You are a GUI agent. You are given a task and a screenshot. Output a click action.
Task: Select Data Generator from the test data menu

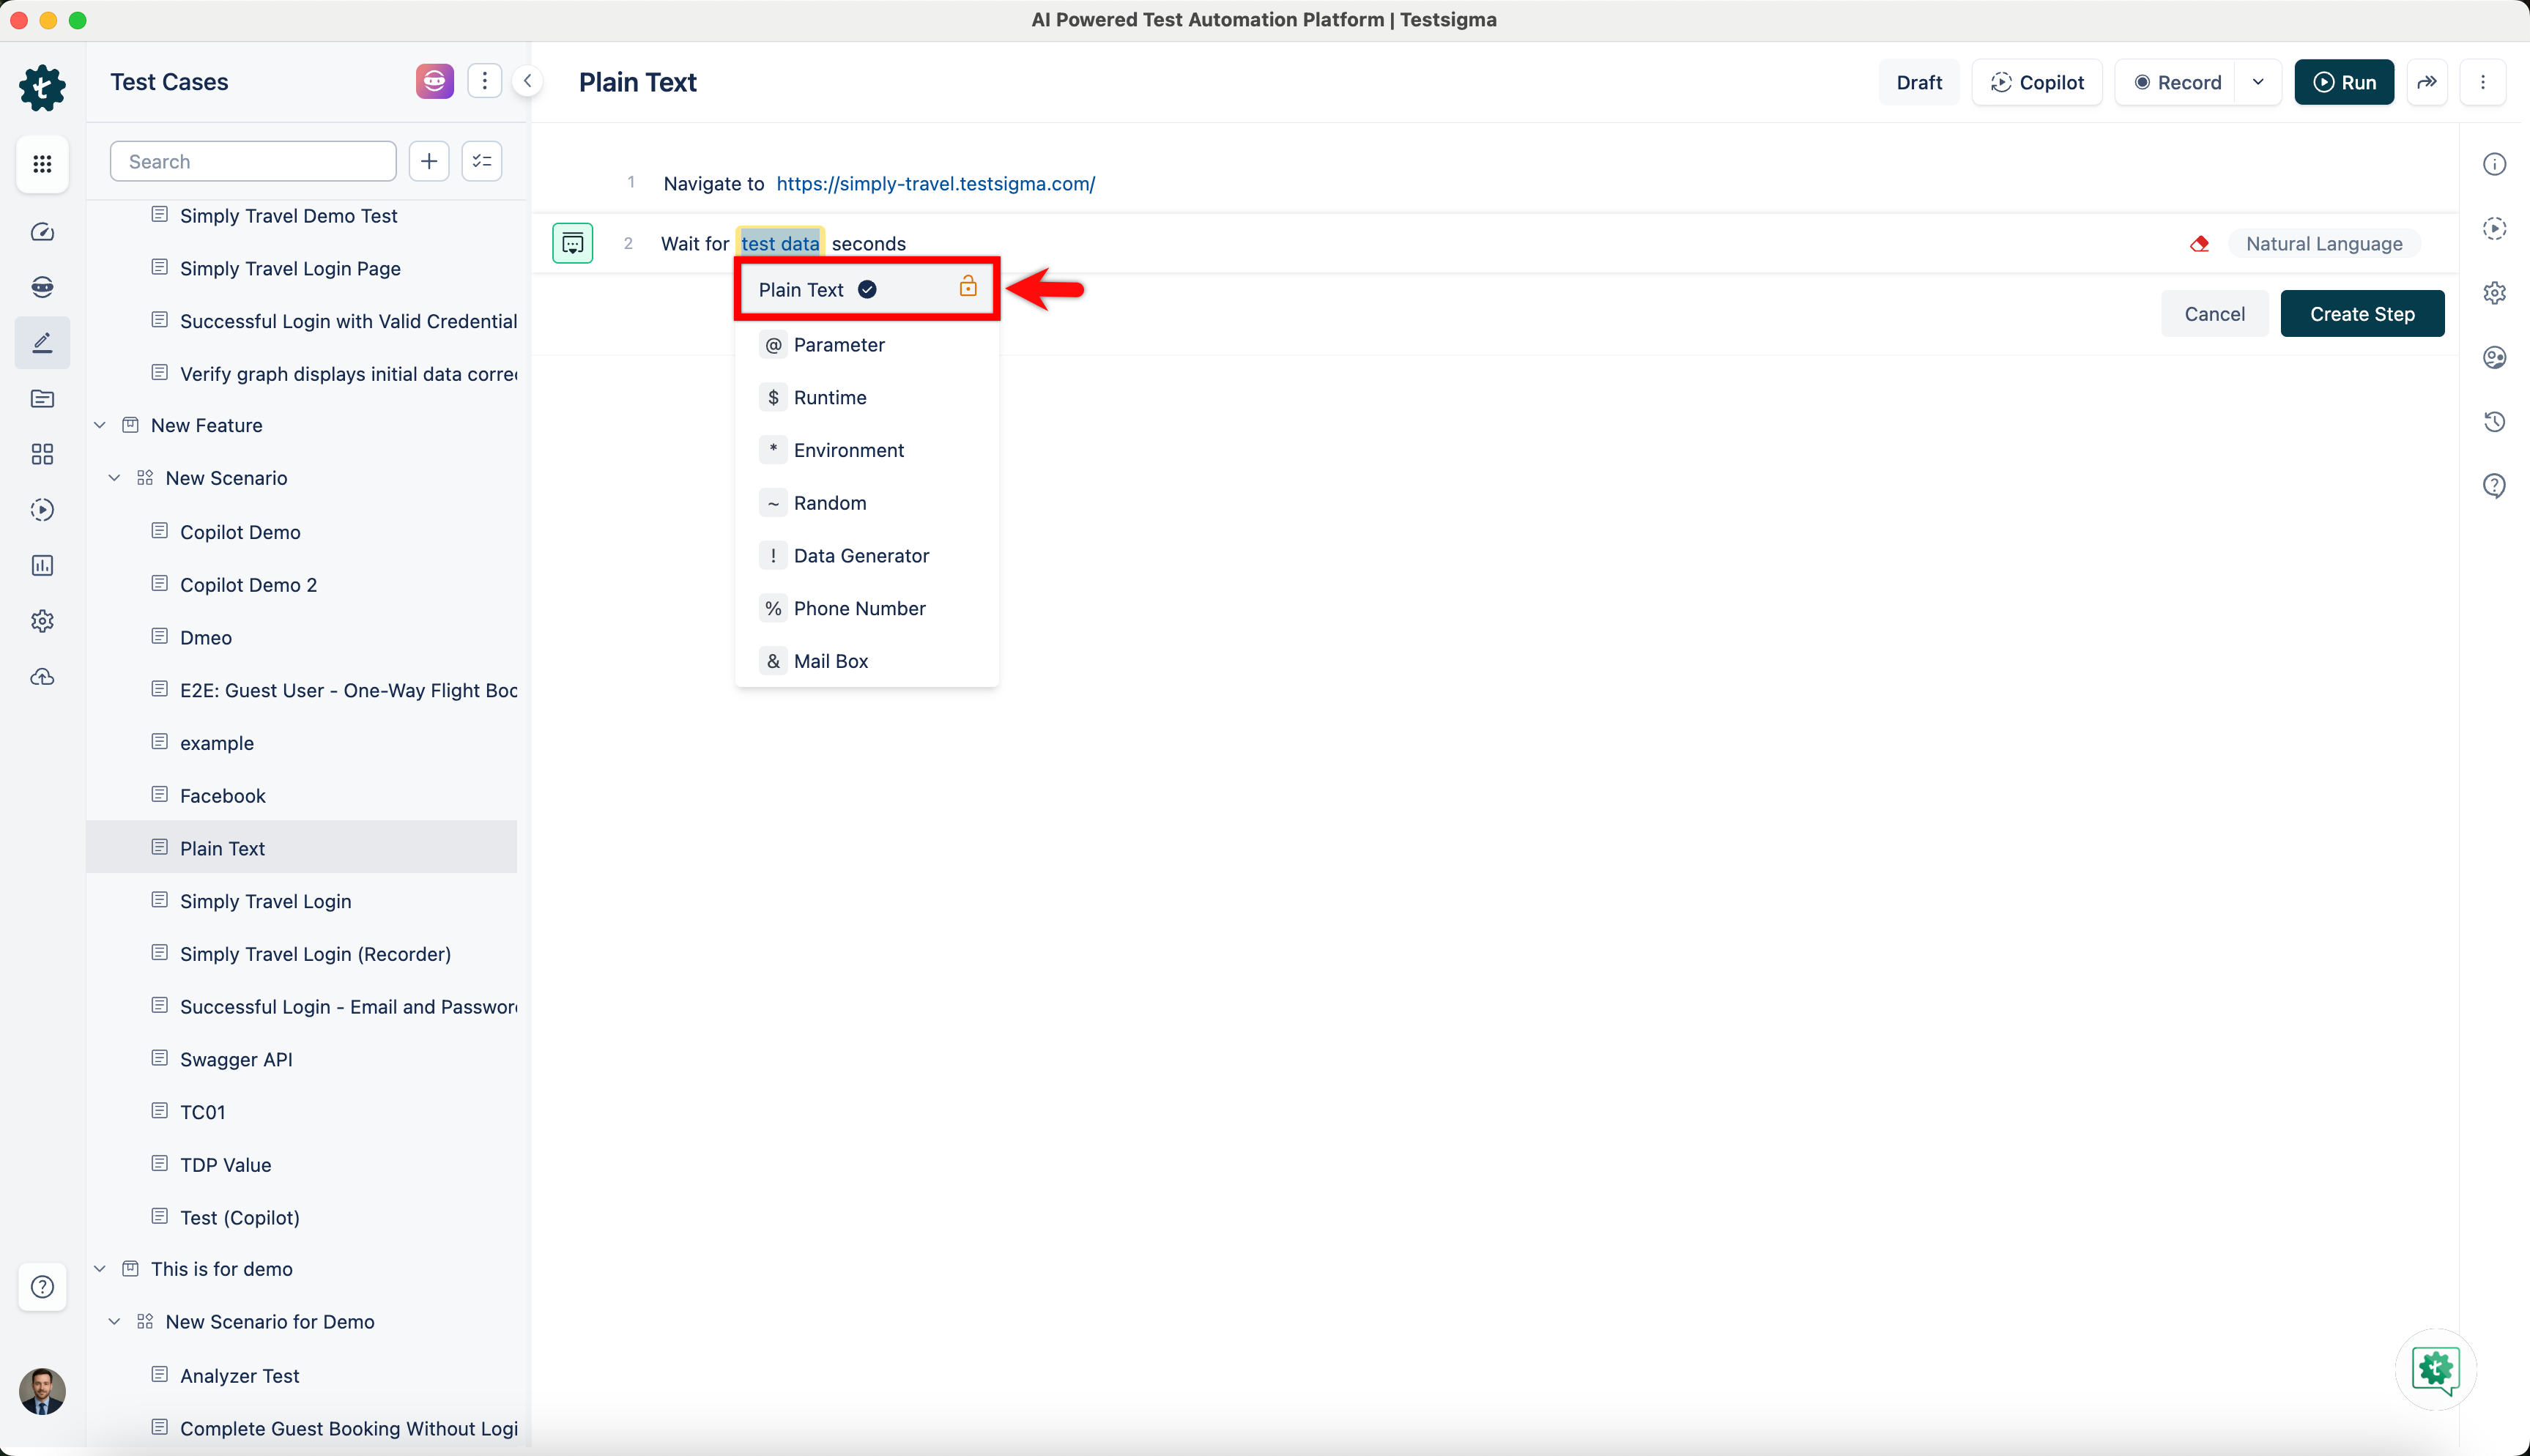[861, 555]
